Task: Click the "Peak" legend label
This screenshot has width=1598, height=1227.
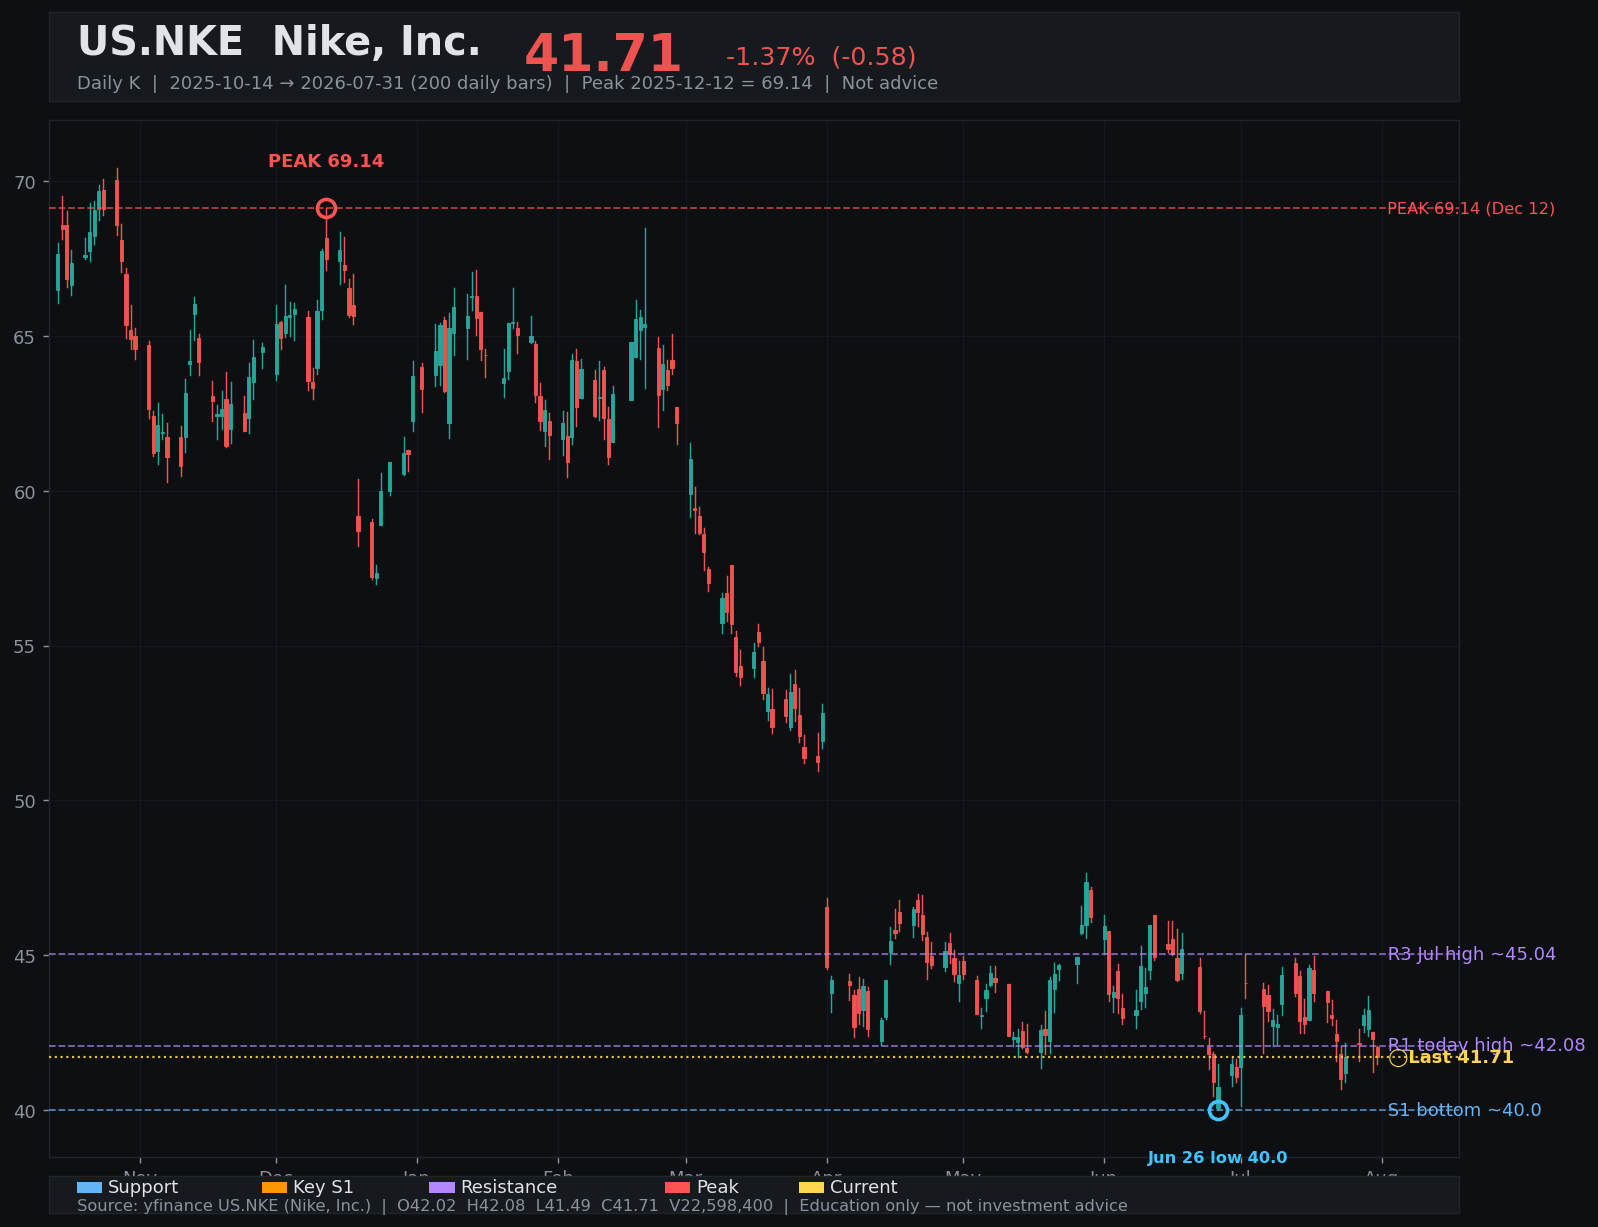Action: [x=718, y=1187]
